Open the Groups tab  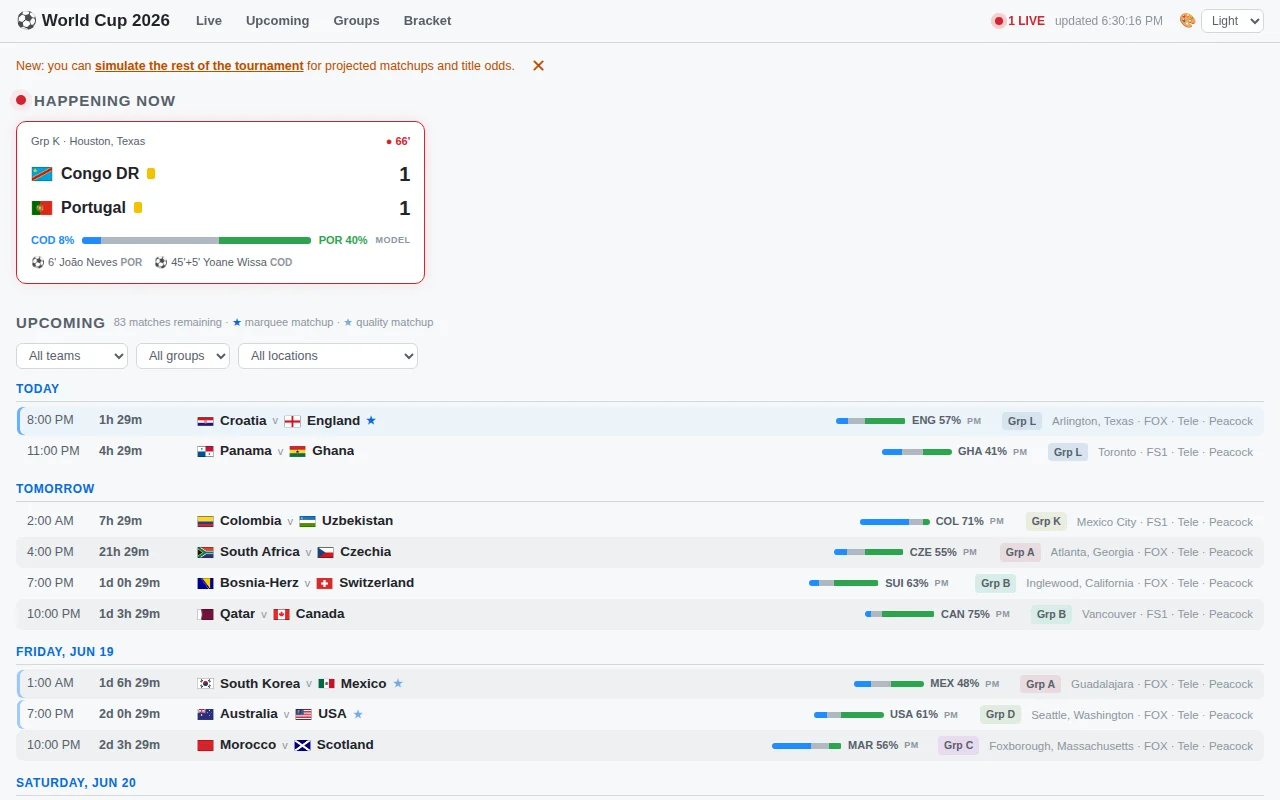357,20
